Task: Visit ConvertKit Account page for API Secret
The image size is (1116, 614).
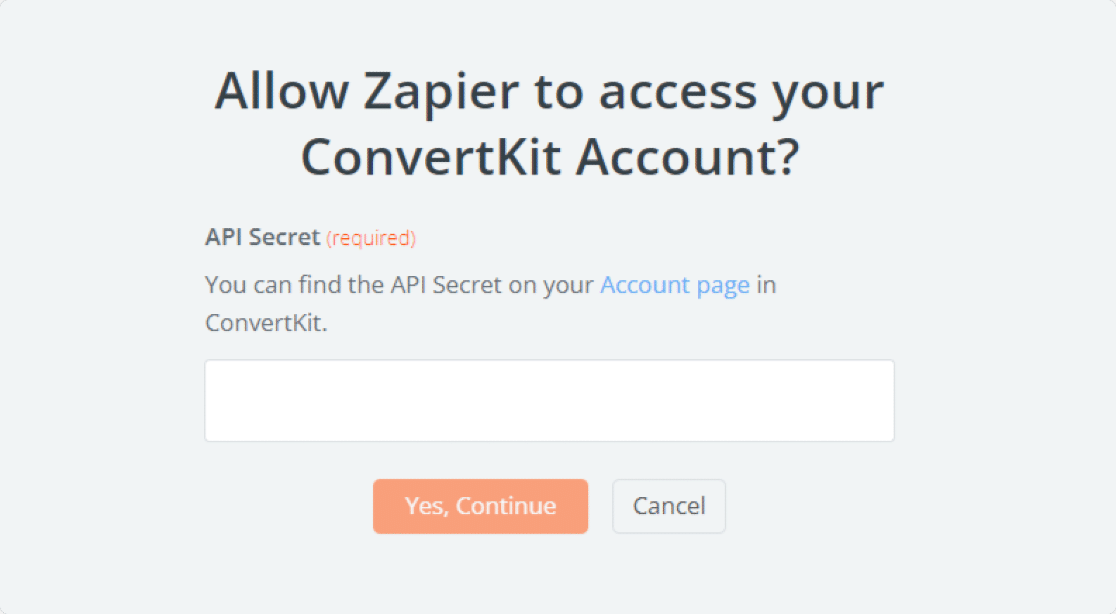Action: pyautogui.click(x=675, y=285)
